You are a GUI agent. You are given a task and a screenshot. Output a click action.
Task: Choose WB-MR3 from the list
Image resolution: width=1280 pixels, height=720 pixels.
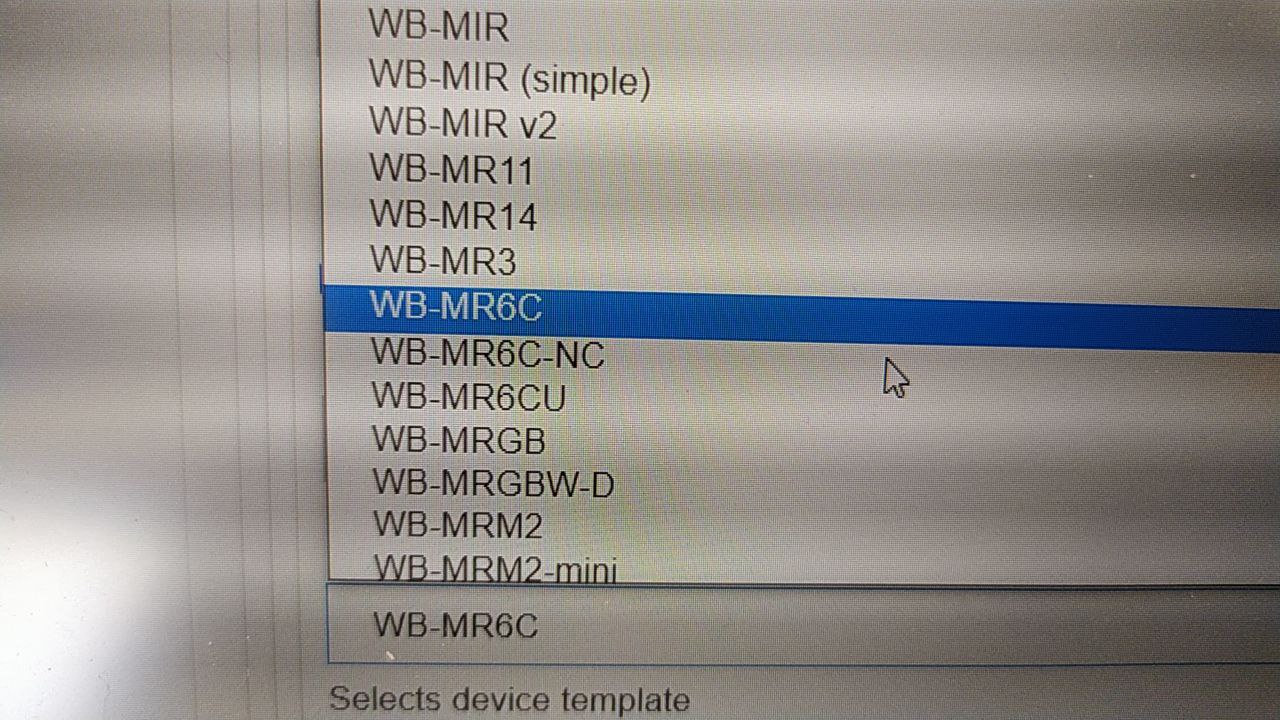click(x=443, y=261)
